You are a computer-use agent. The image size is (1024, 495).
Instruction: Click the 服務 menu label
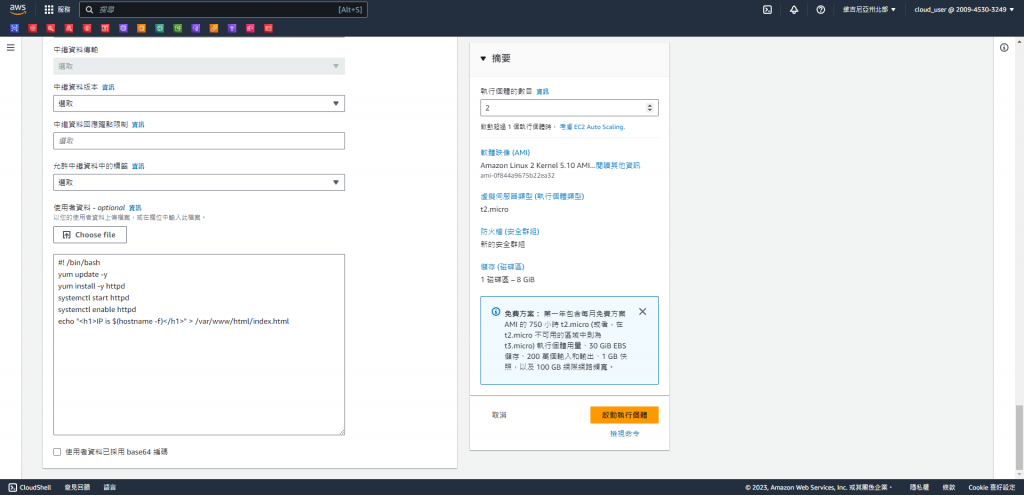pos(64,10)
